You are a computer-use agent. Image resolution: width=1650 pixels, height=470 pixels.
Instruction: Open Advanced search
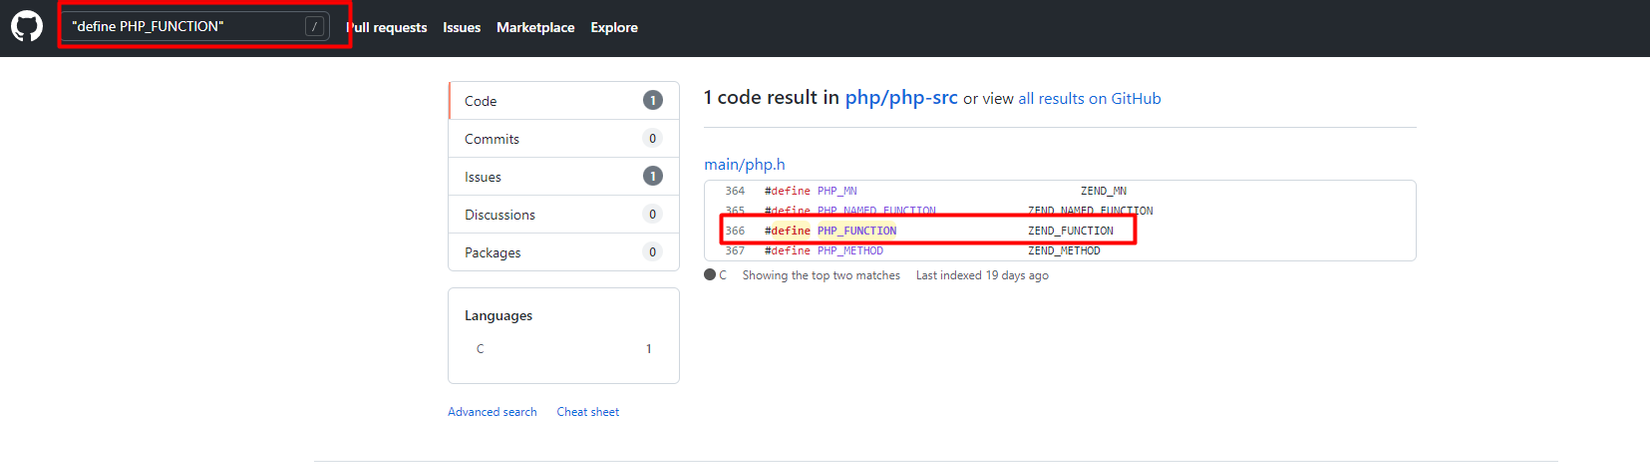pyautogui.click(x=492, y=412)
